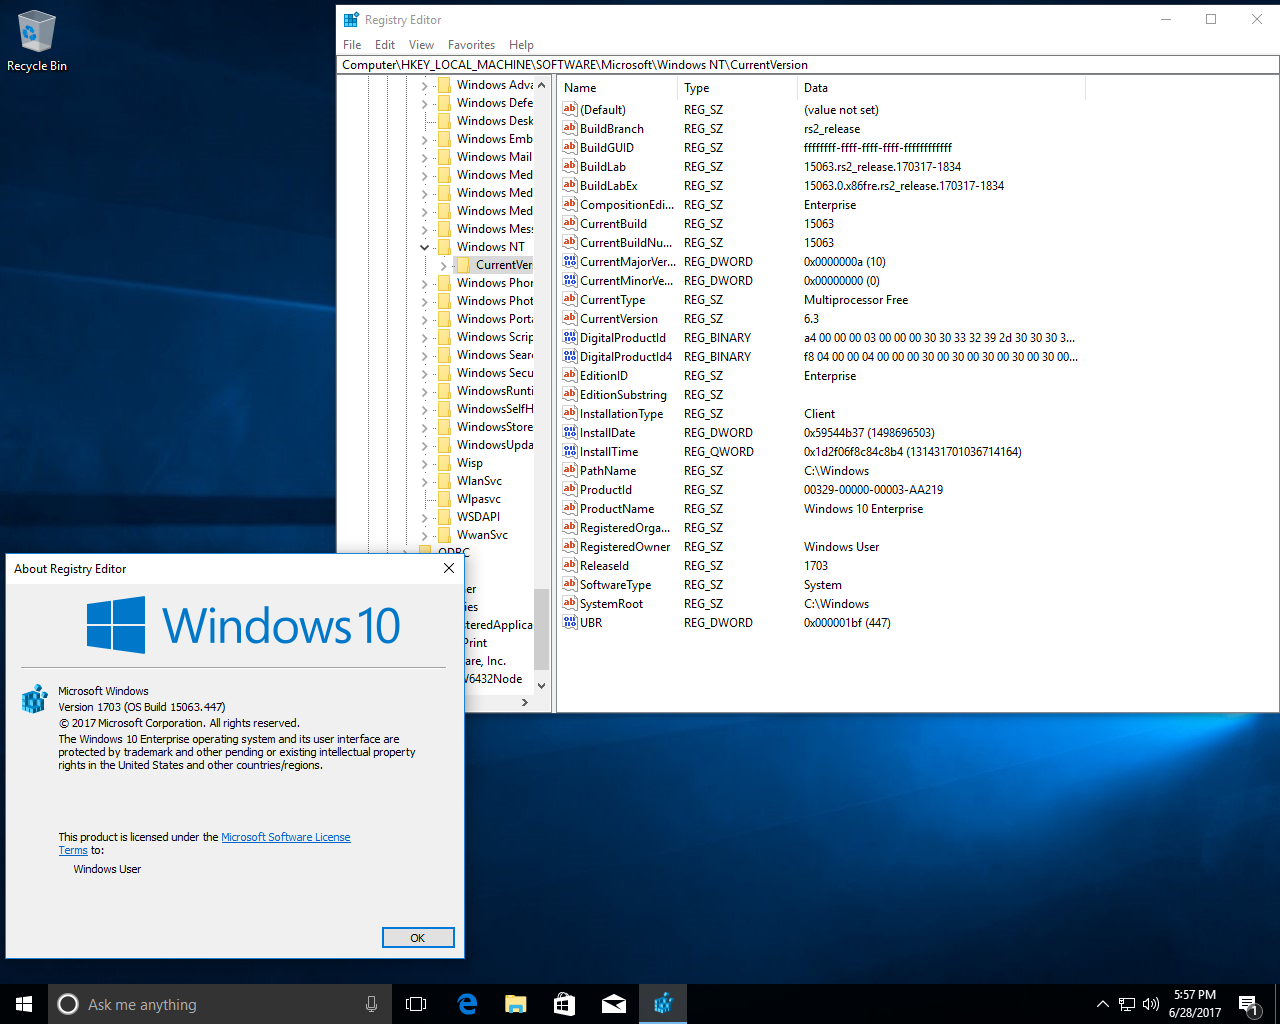The image size is (1280, 1024).
Task: Select the SystemRoot value name
Action: (x=611, y=603)
